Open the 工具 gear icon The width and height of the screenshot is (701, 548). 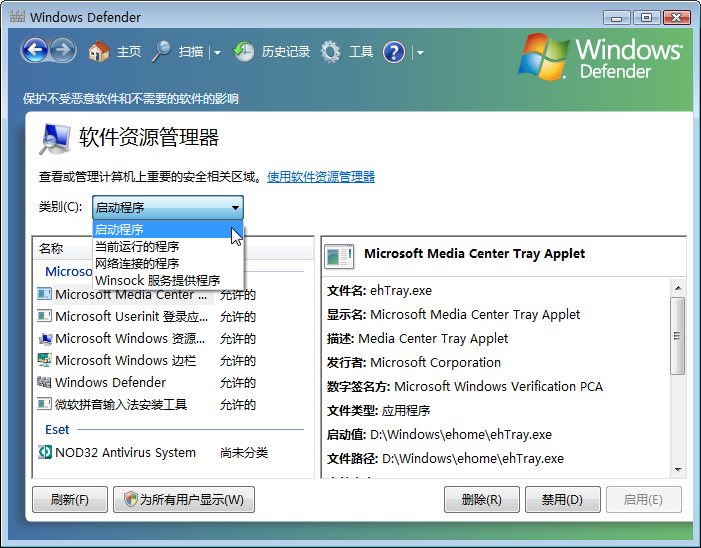coord(331,52)
